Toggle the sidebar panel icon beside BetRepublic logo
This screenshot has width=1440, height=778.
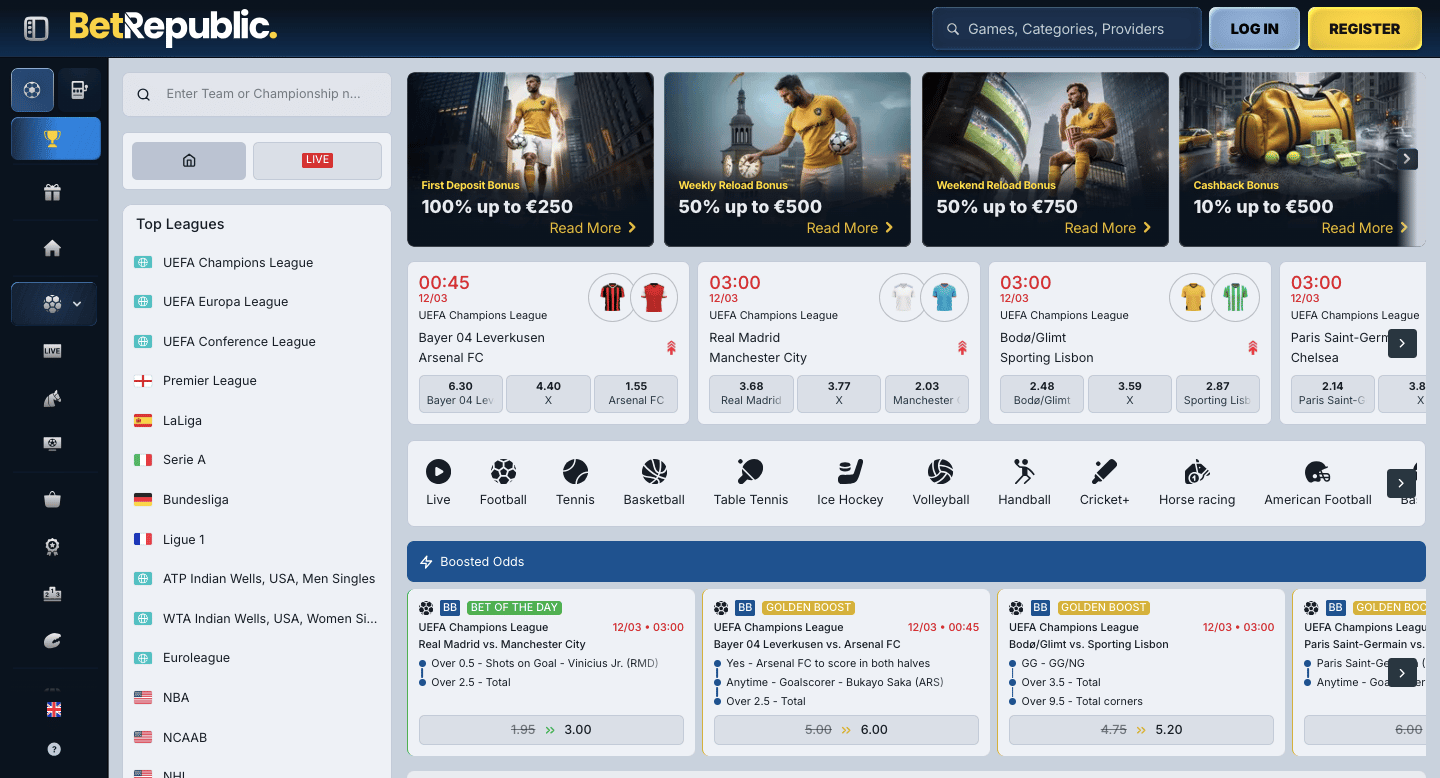(36, 29)
